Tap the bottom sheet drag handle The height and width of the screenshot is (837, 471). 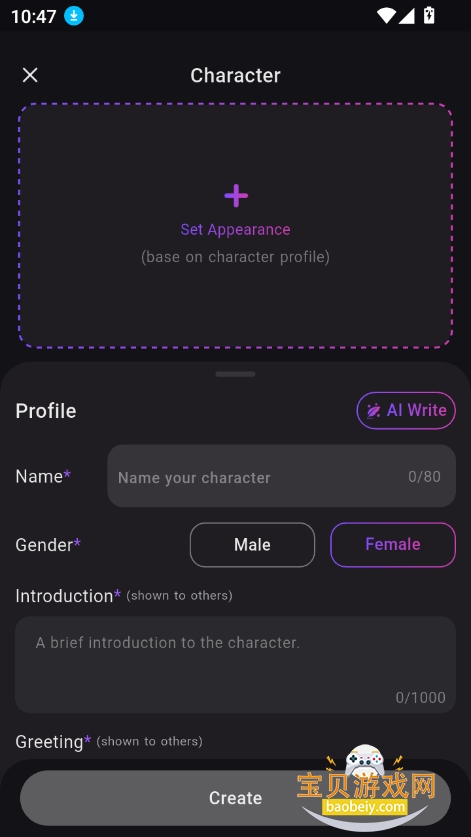236,374
